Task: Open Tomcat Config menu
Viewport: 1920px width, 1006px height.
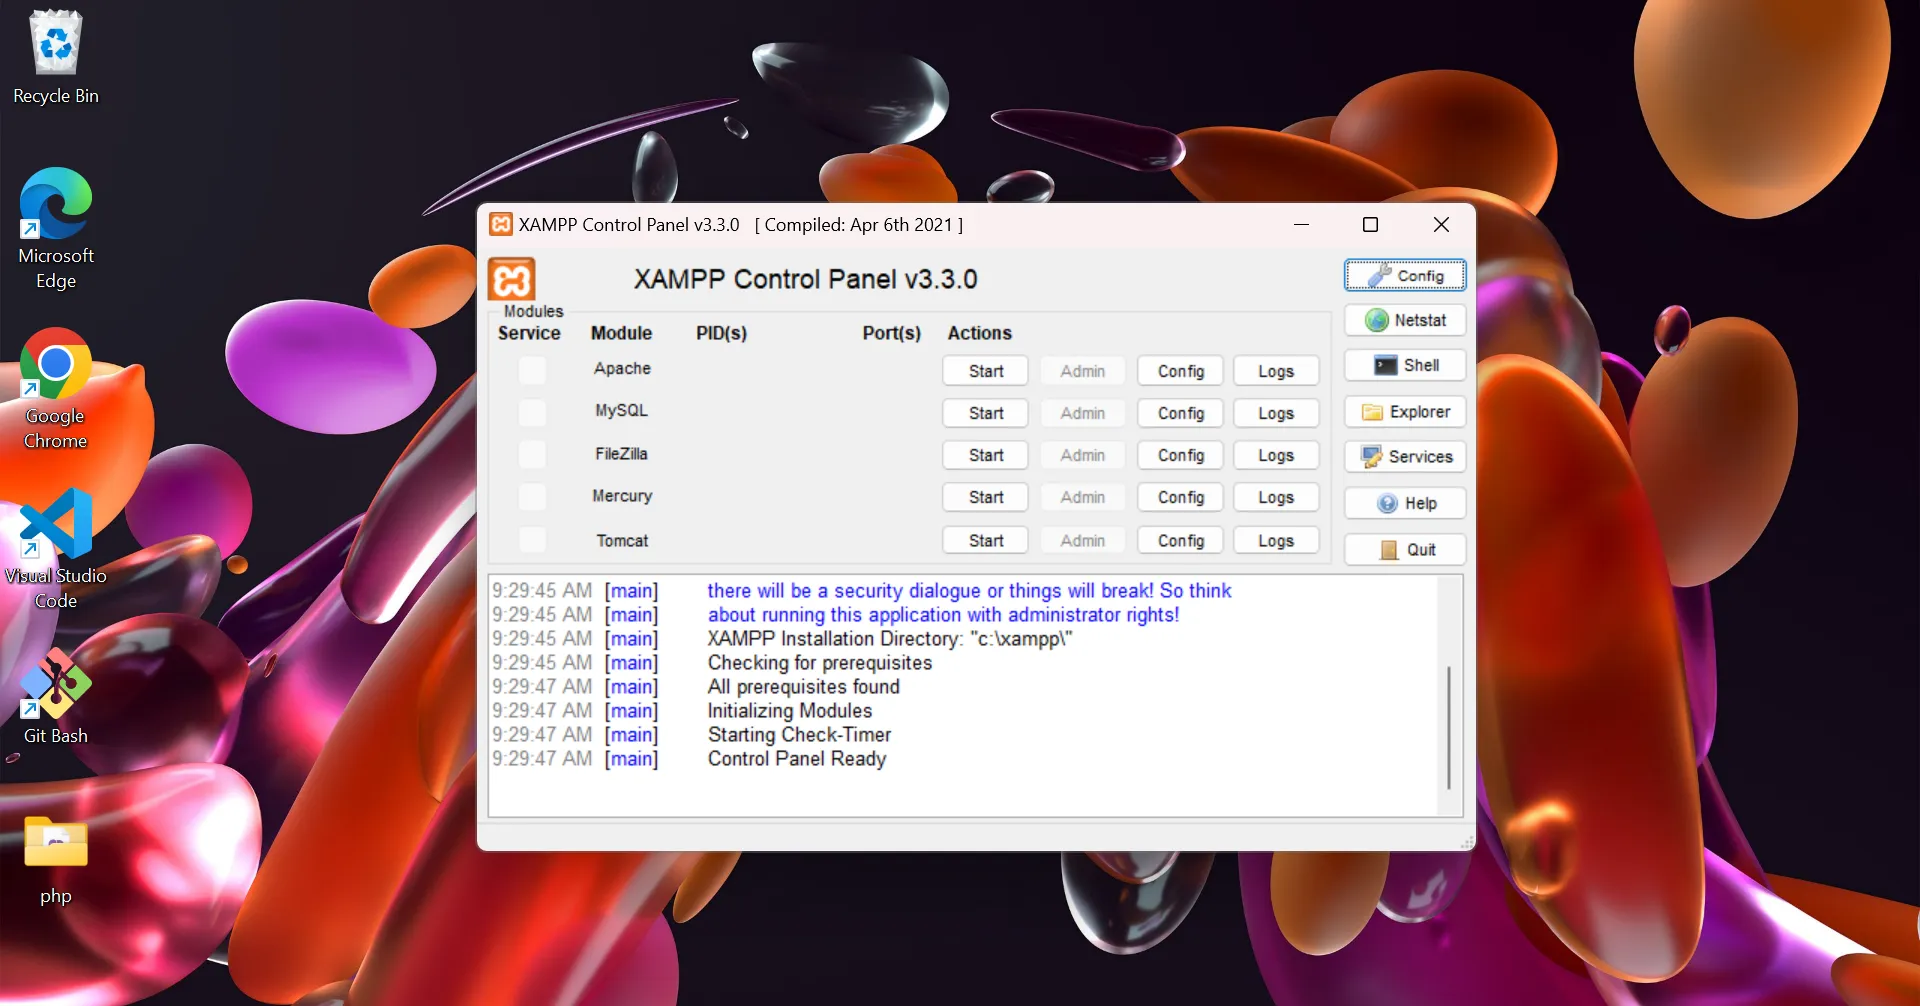Action: pyautogui.click(x=1181, y=540)
